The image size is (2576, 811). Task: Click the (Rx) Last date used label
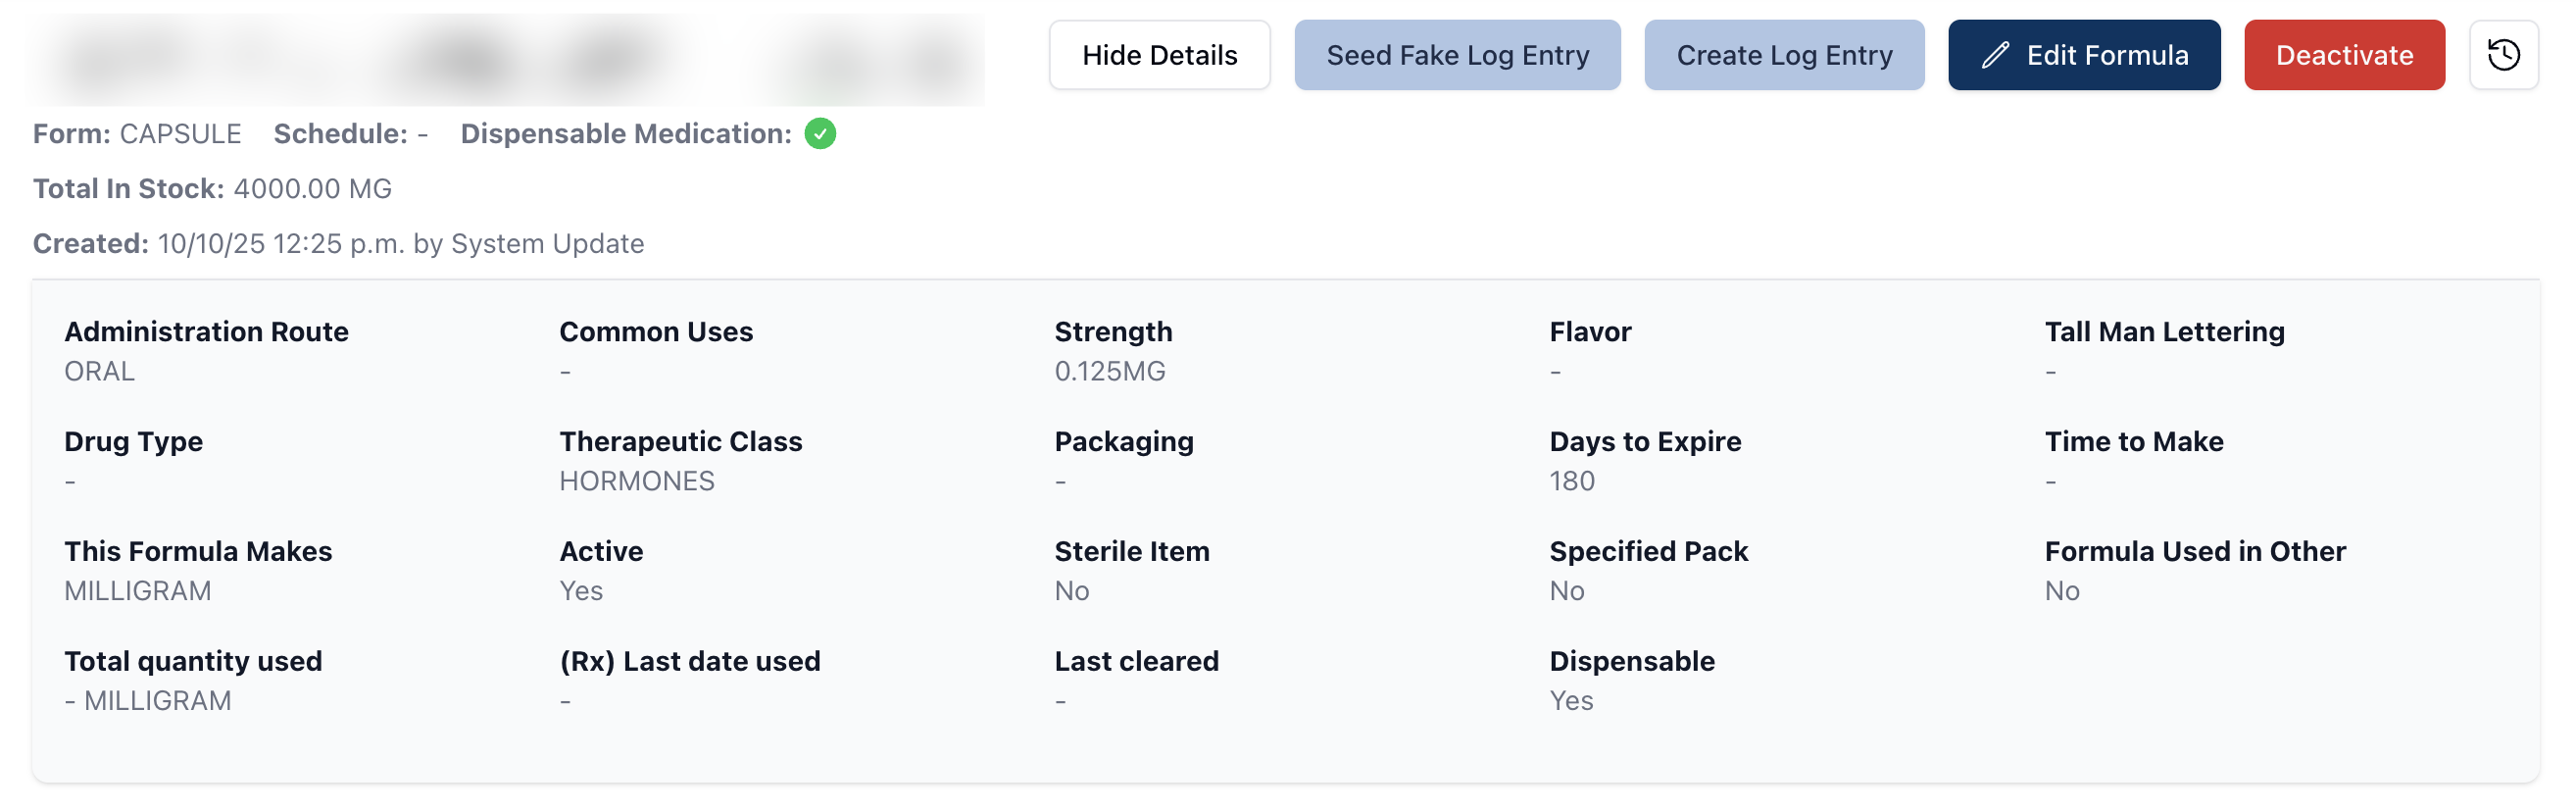[x=689, y=661]
